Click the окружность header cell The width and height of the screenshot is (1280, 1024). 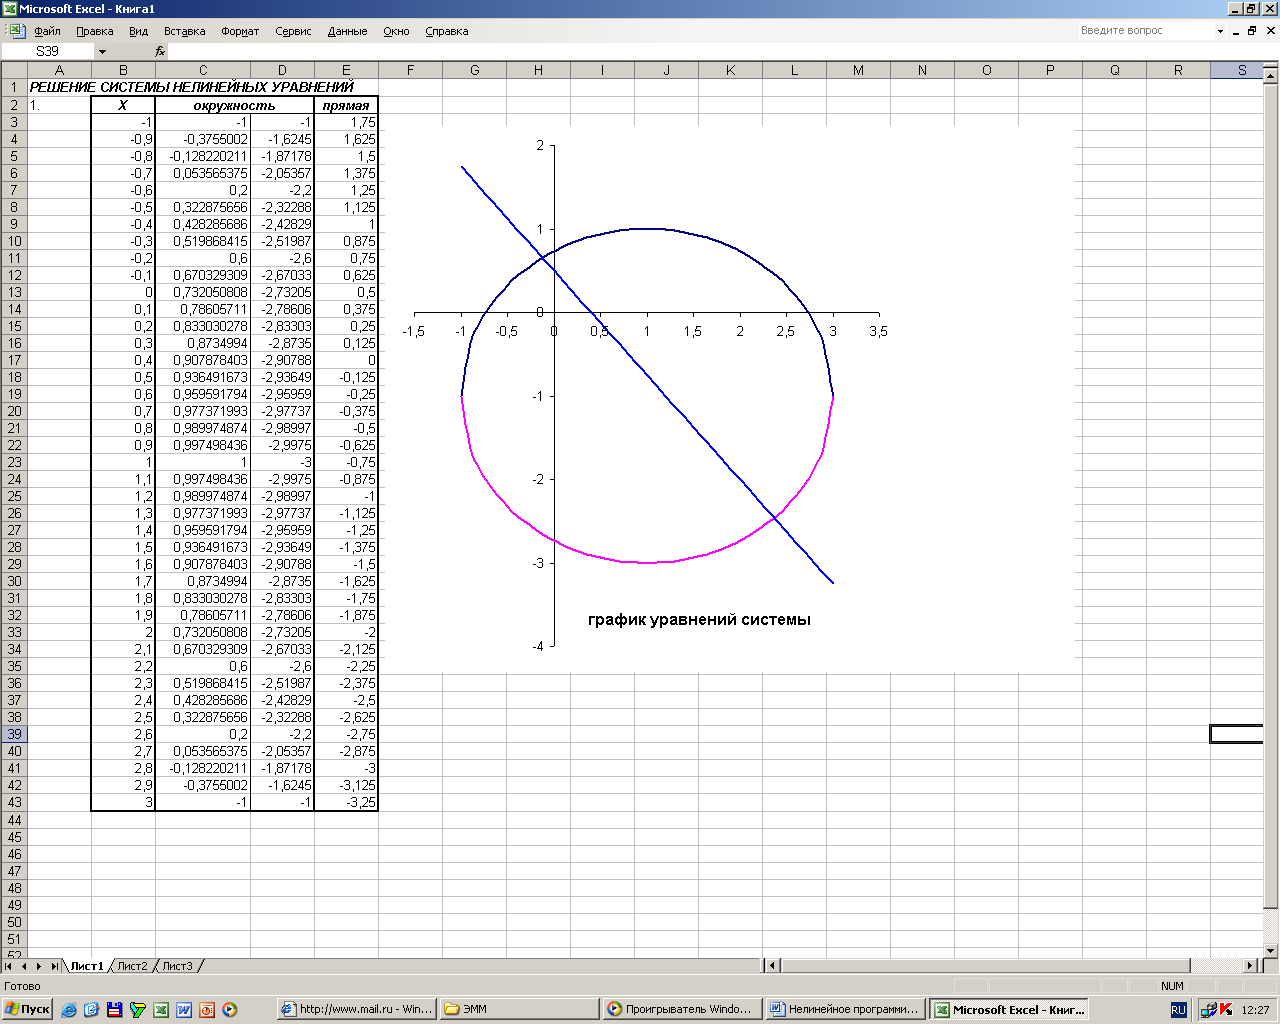click(234, 105)
